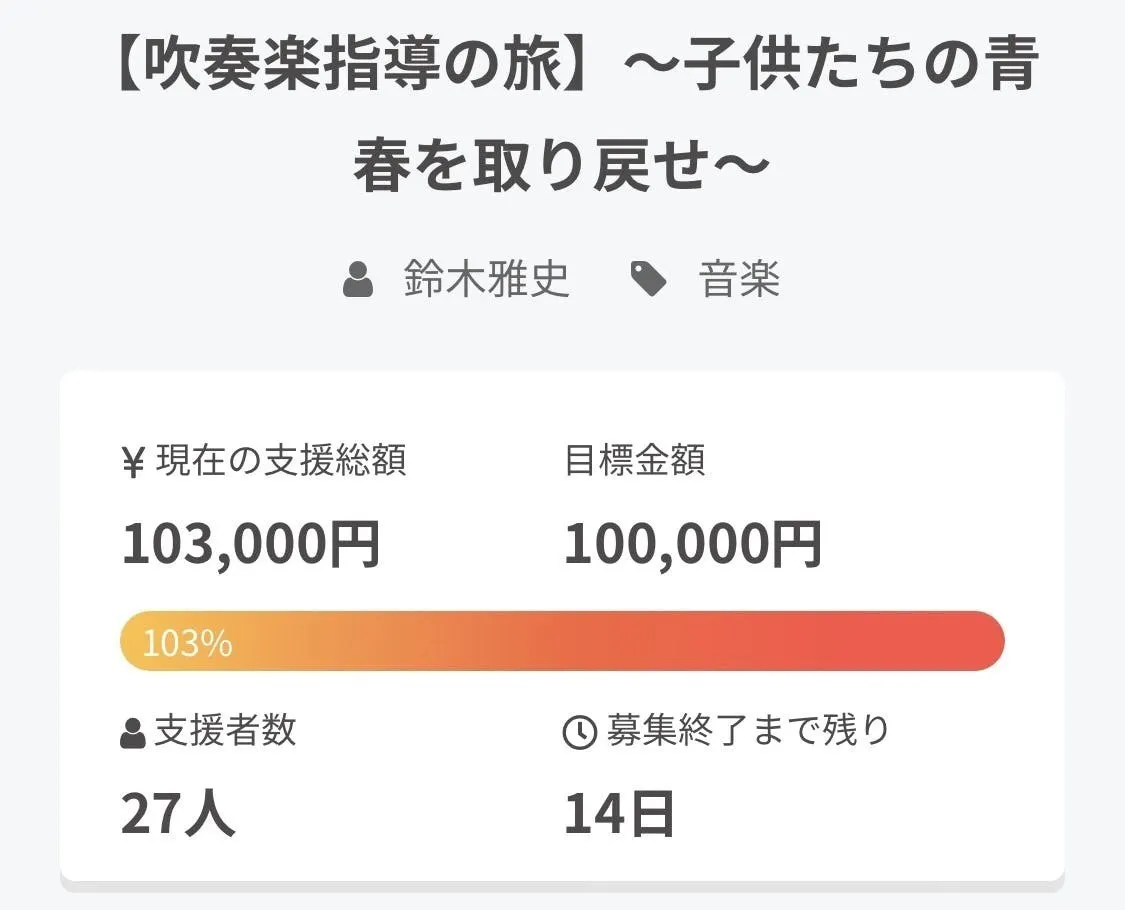Click the clock icon for remaining time
This screenshot has width=1125, height=910.
[580, 733]
